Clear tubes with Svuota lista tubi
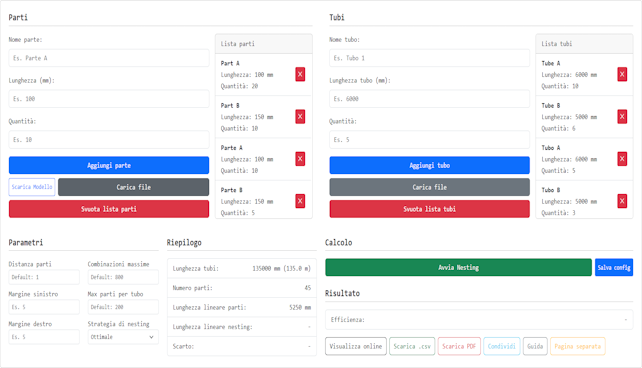 coord(430,209)
